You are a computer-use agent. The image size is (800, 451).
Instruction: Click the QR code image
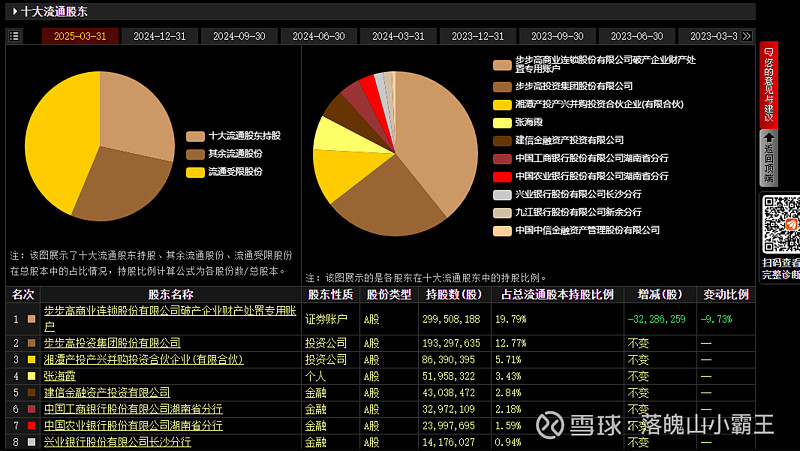(781, 224)
